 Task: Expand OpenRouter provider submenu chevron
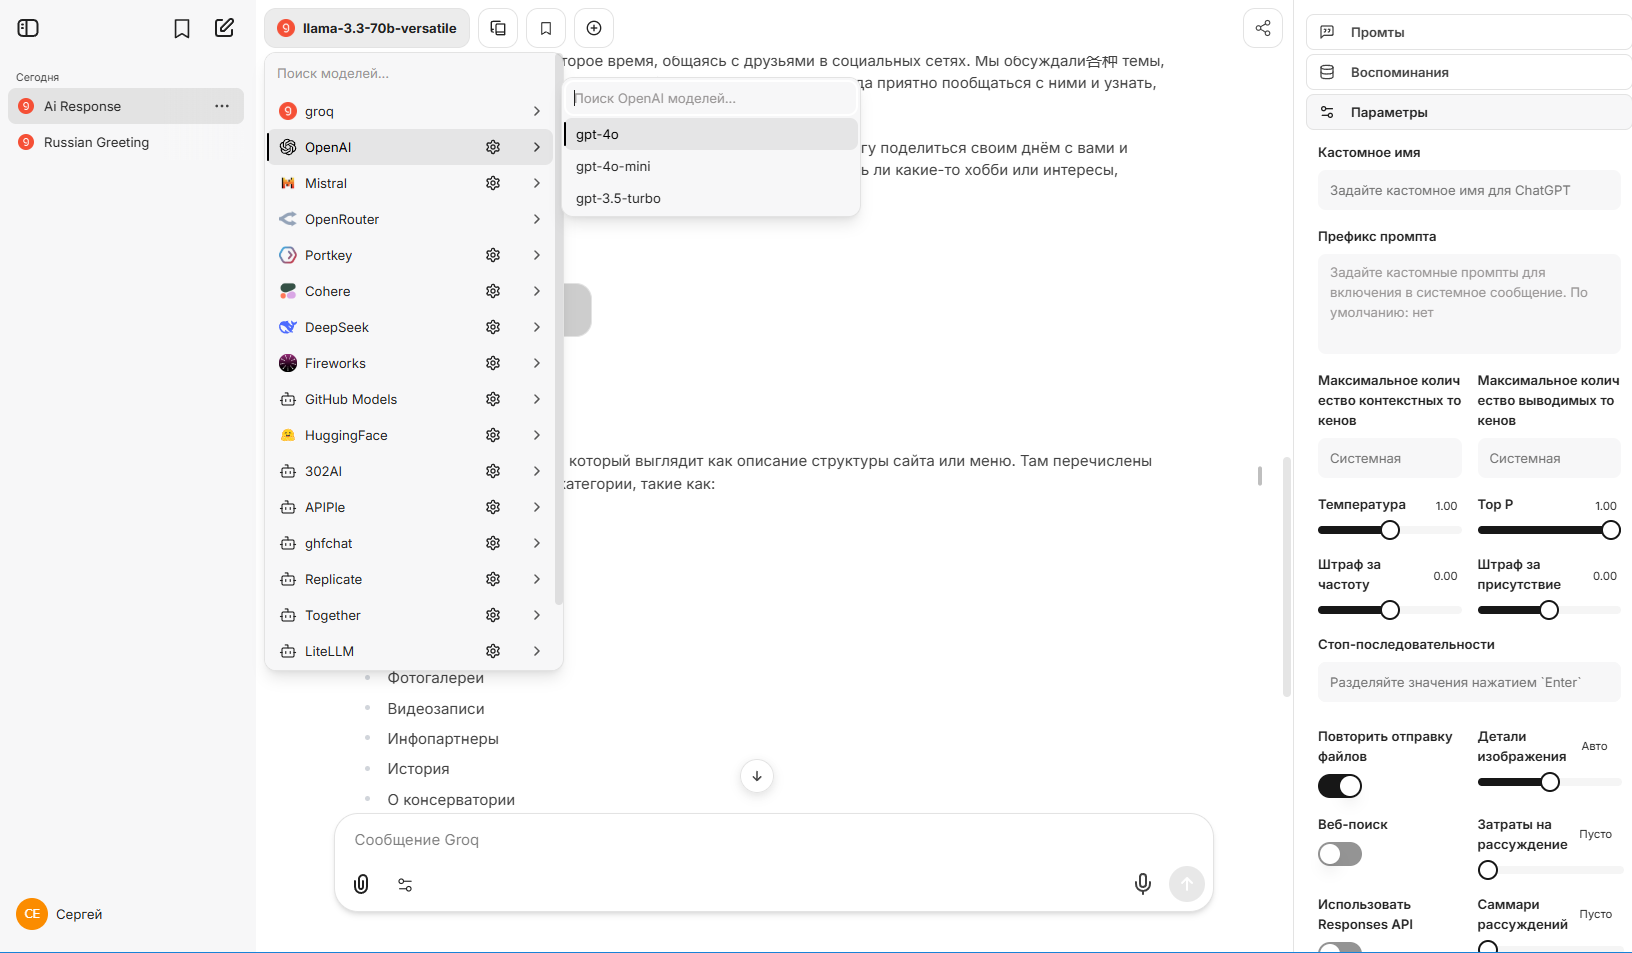(x=537, y=219)
